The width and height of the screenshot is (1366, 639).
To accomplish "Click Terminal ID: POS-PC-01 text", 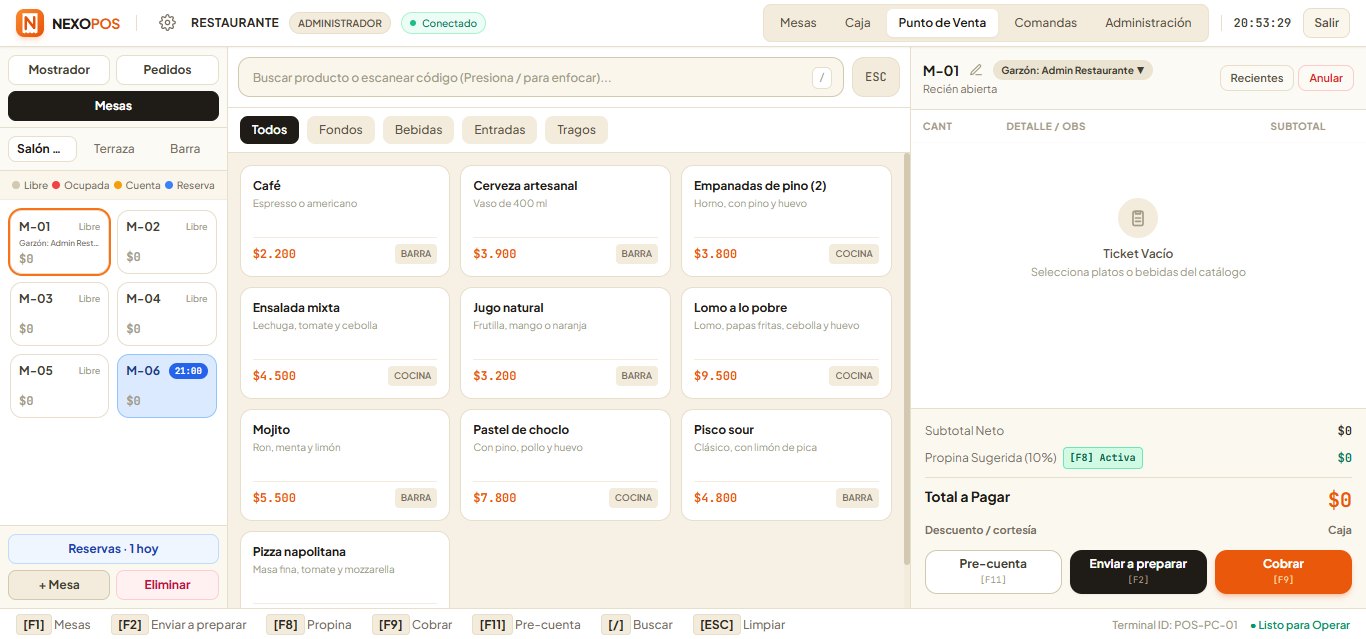I will click(1175, 625).
